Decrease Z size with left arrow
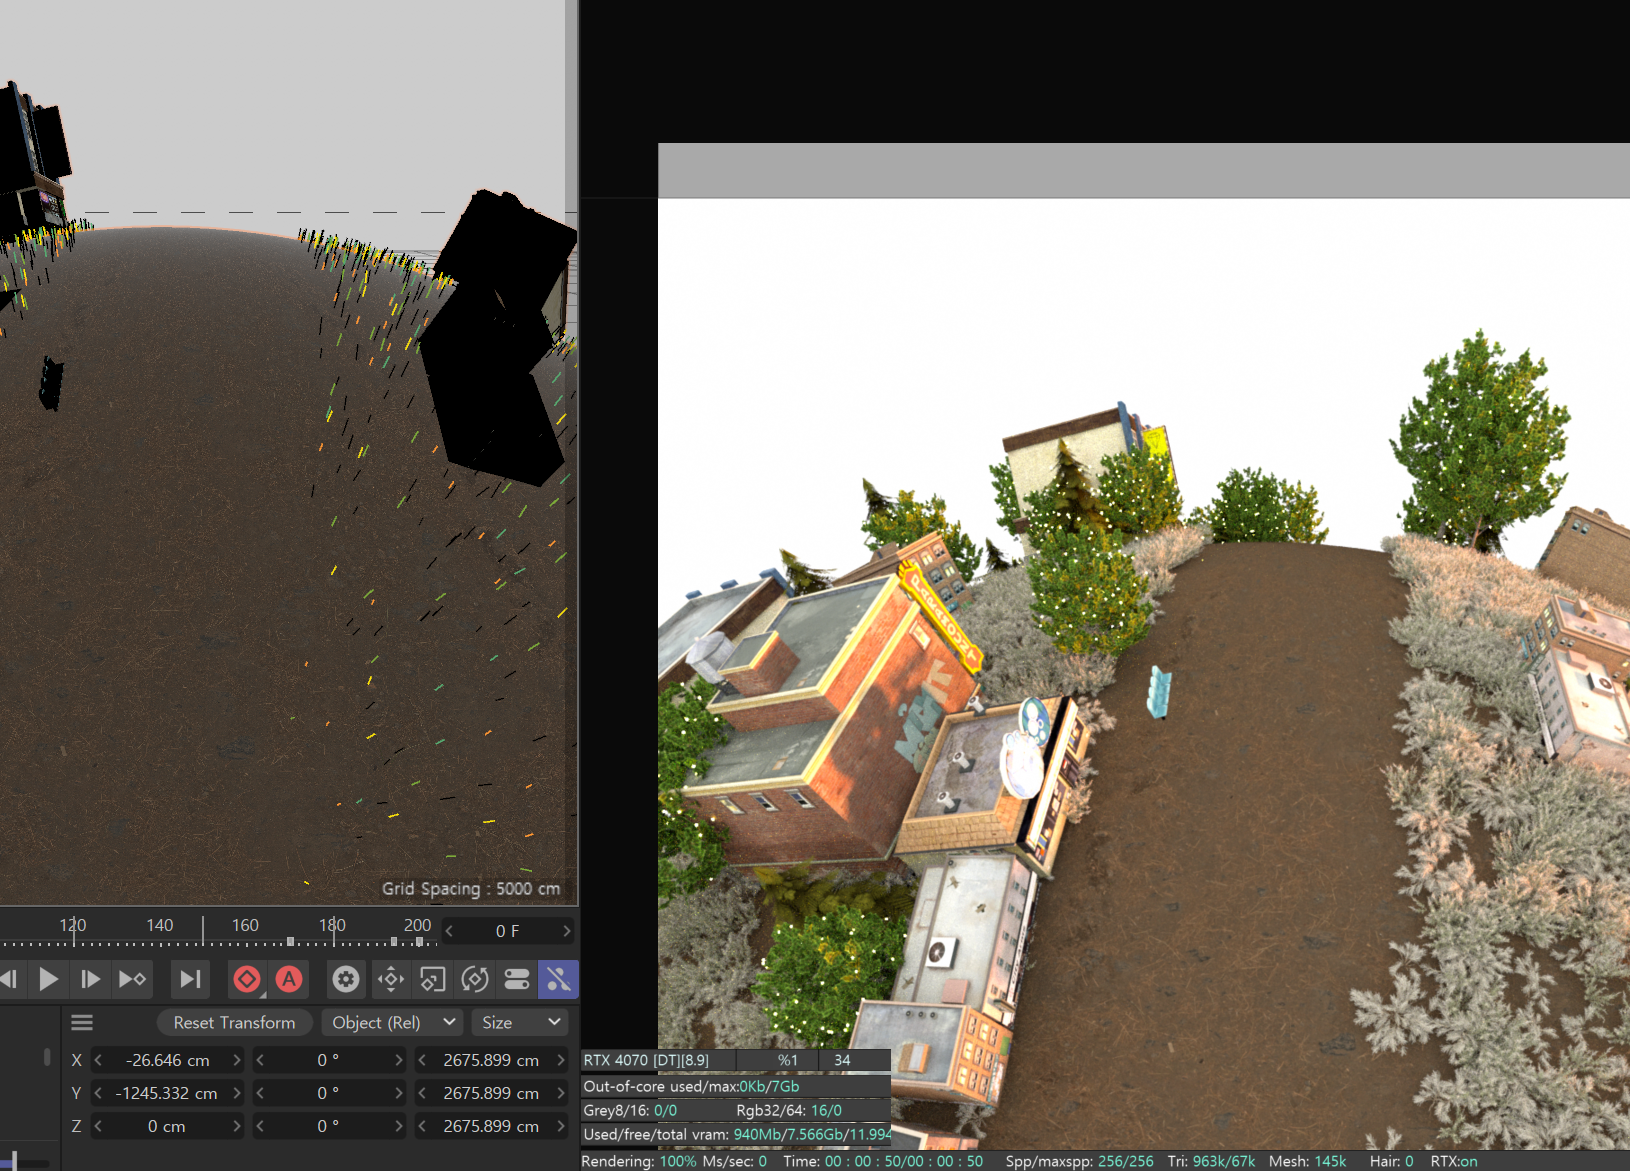The image size is (1630, 1171). coord(422,1126)
